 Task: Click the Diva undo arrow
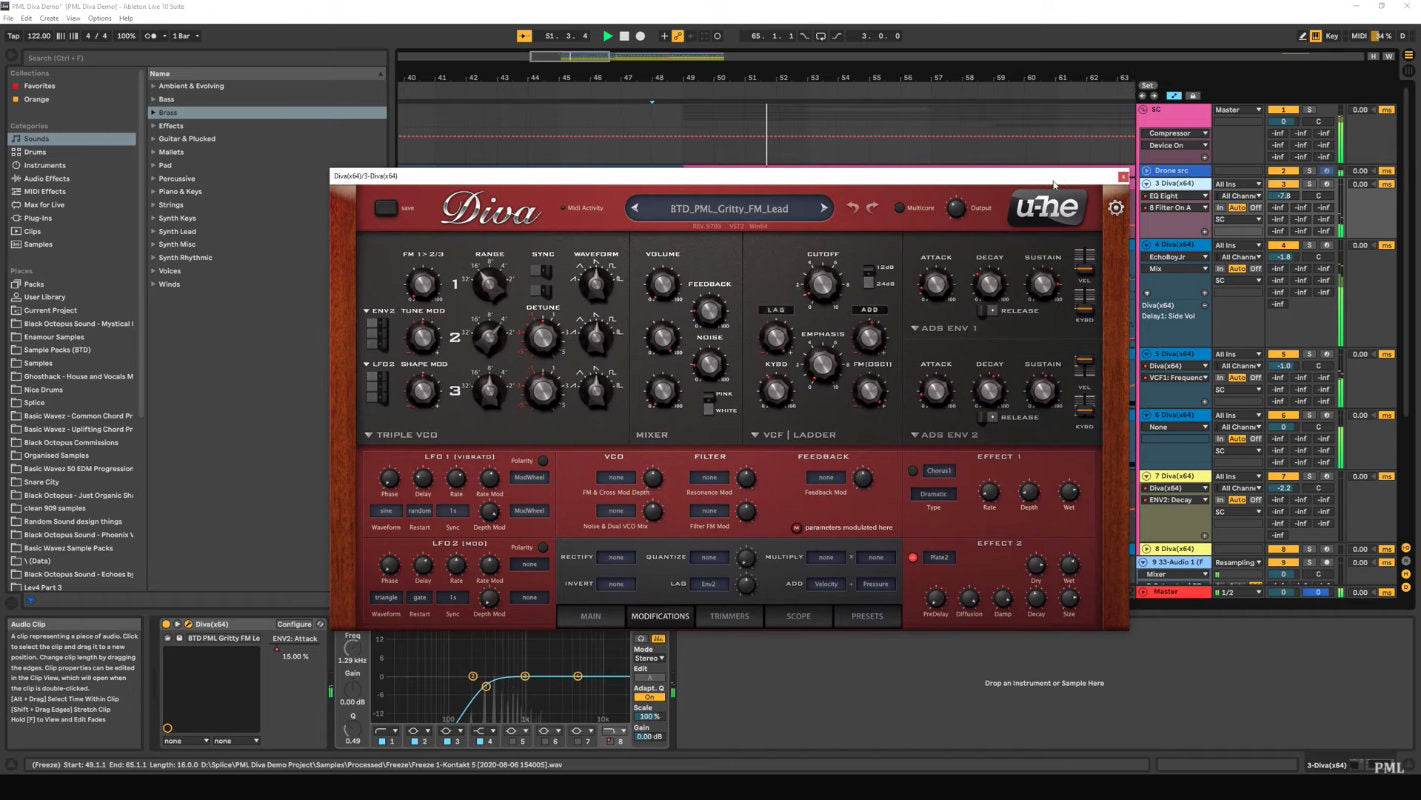coord(852,208)
